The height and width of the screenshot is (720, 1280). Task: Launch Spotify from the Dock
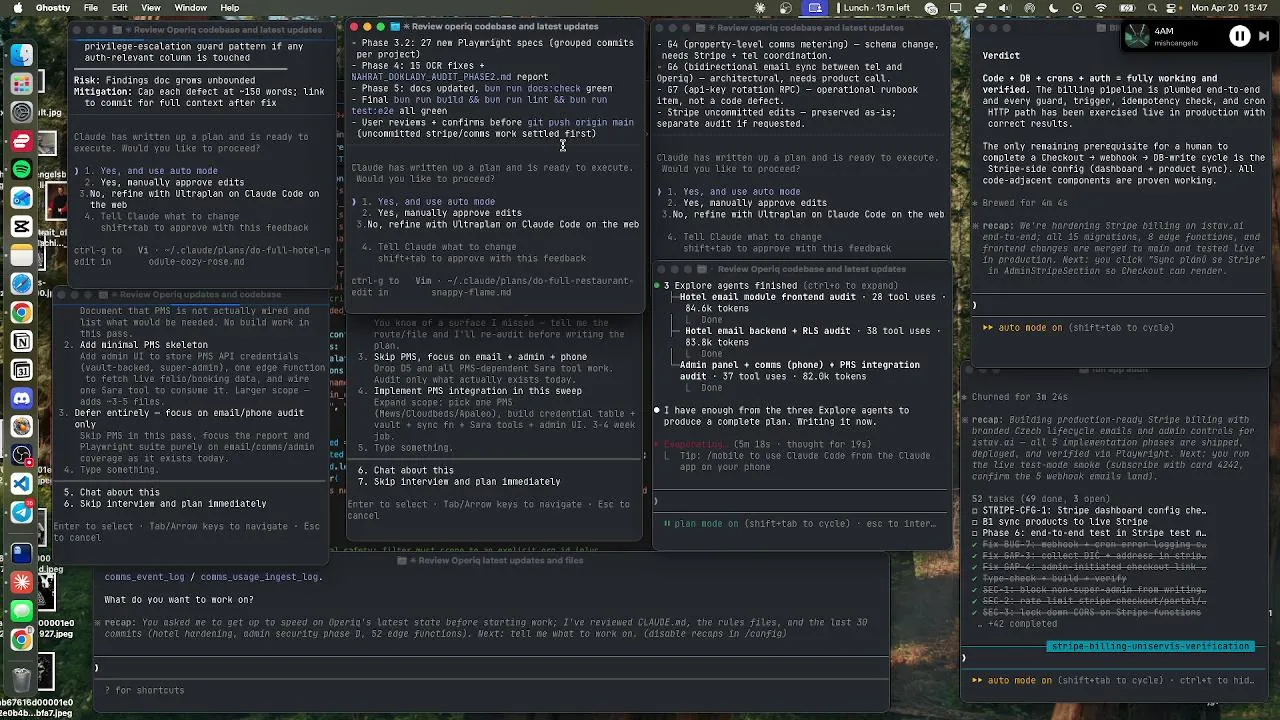pyautogui.click(x=21, y=170)
